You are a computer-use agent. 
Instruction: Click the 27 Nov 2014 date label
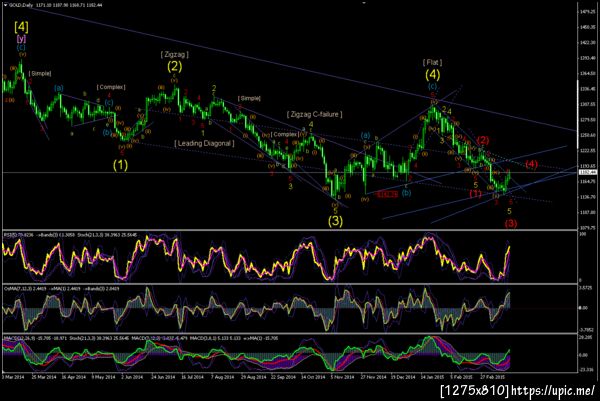click(x=373, y=377)
